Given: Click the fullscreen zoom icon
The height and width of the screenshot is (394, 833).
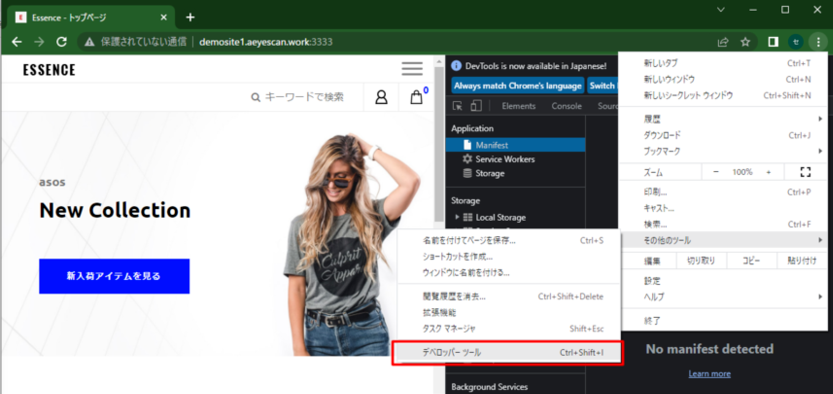Looking at the screenshot, I should coord(805,172).
